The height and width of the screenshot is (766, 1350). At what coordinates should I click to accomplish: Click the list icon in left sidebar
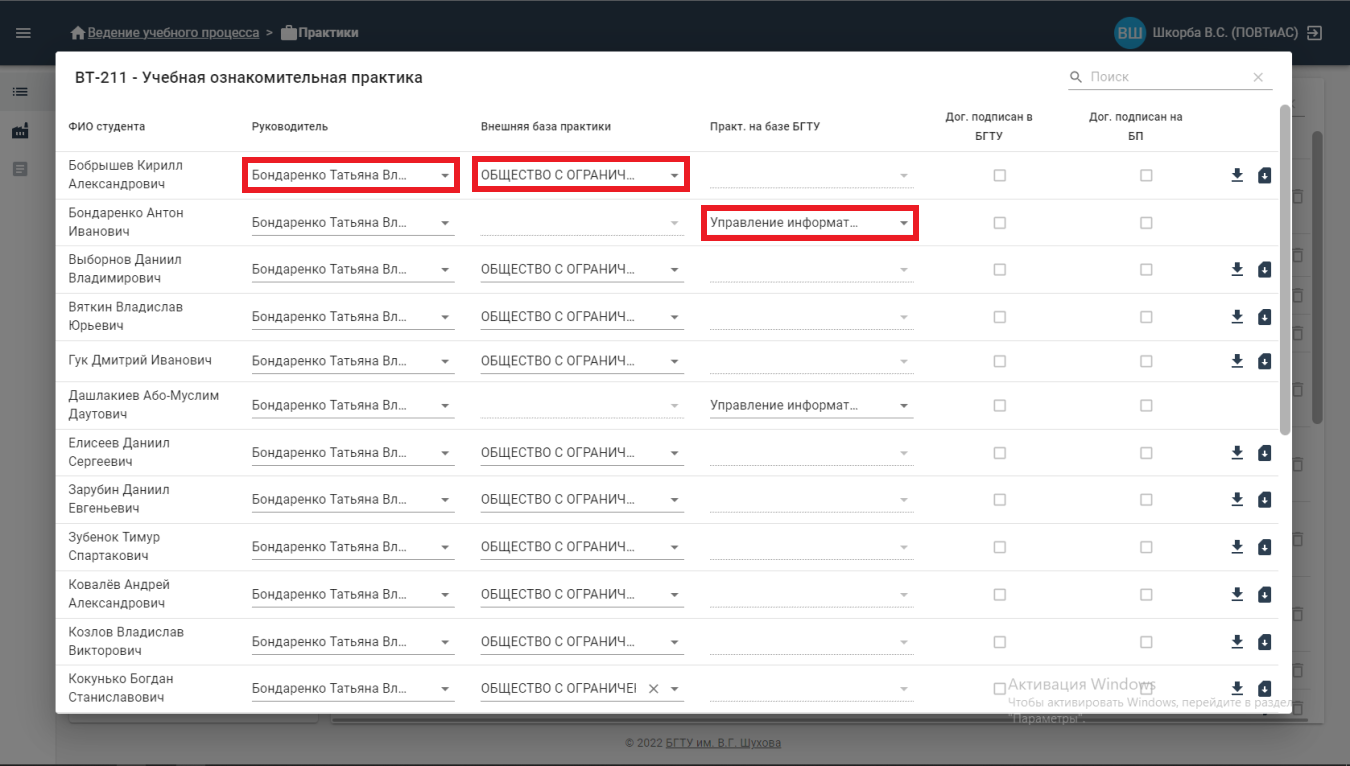pyautogui.click(x=20, y=92)
